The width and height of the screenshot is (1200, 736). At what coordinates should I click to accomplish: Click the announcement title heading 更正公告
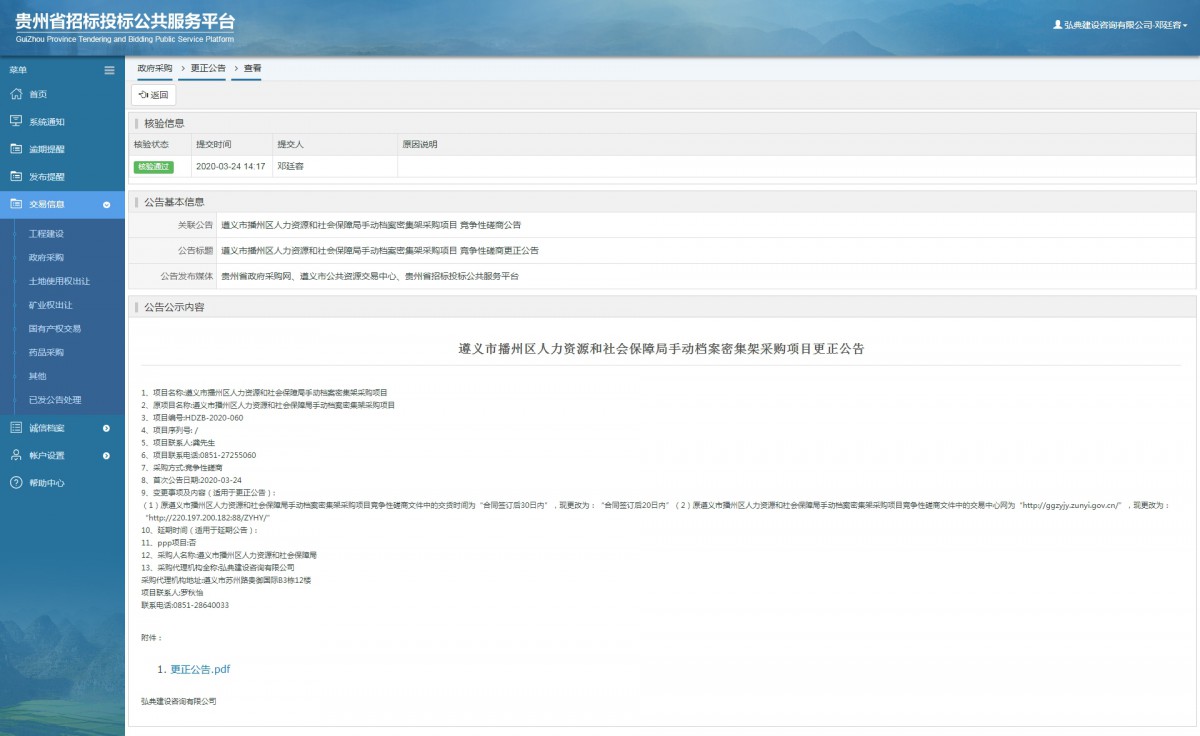pos(661,349)
